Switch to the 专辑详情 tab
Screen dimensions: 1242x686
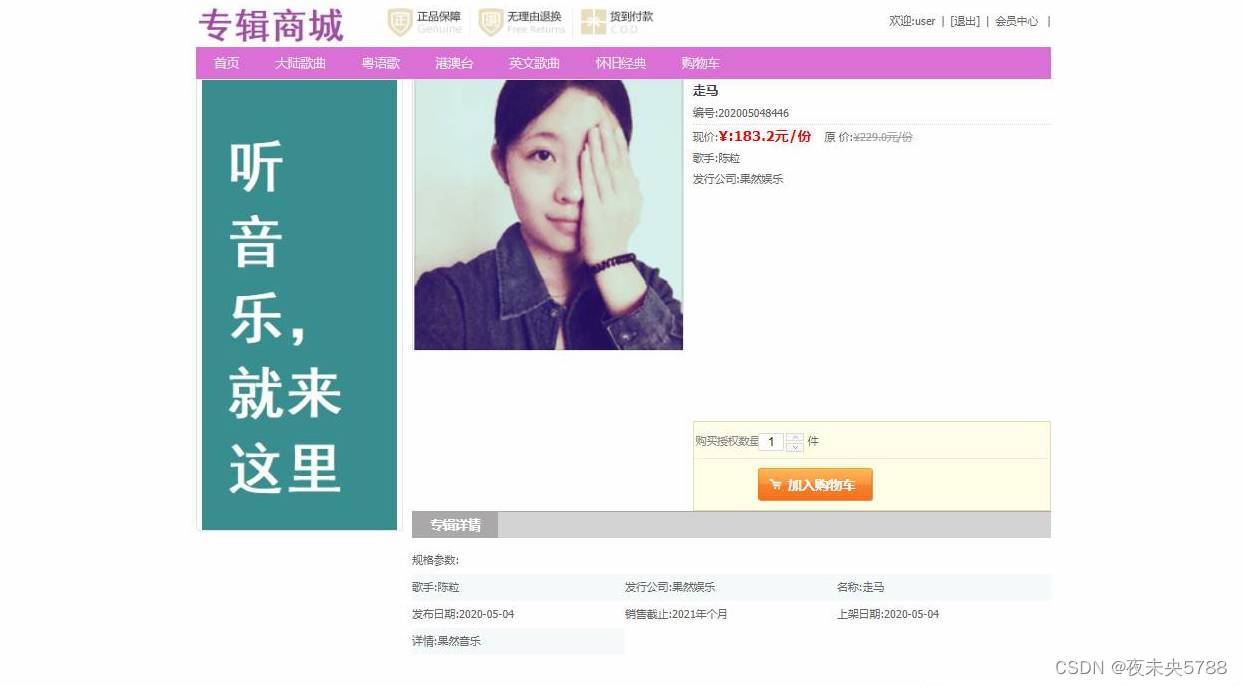(x=455, y=525)
